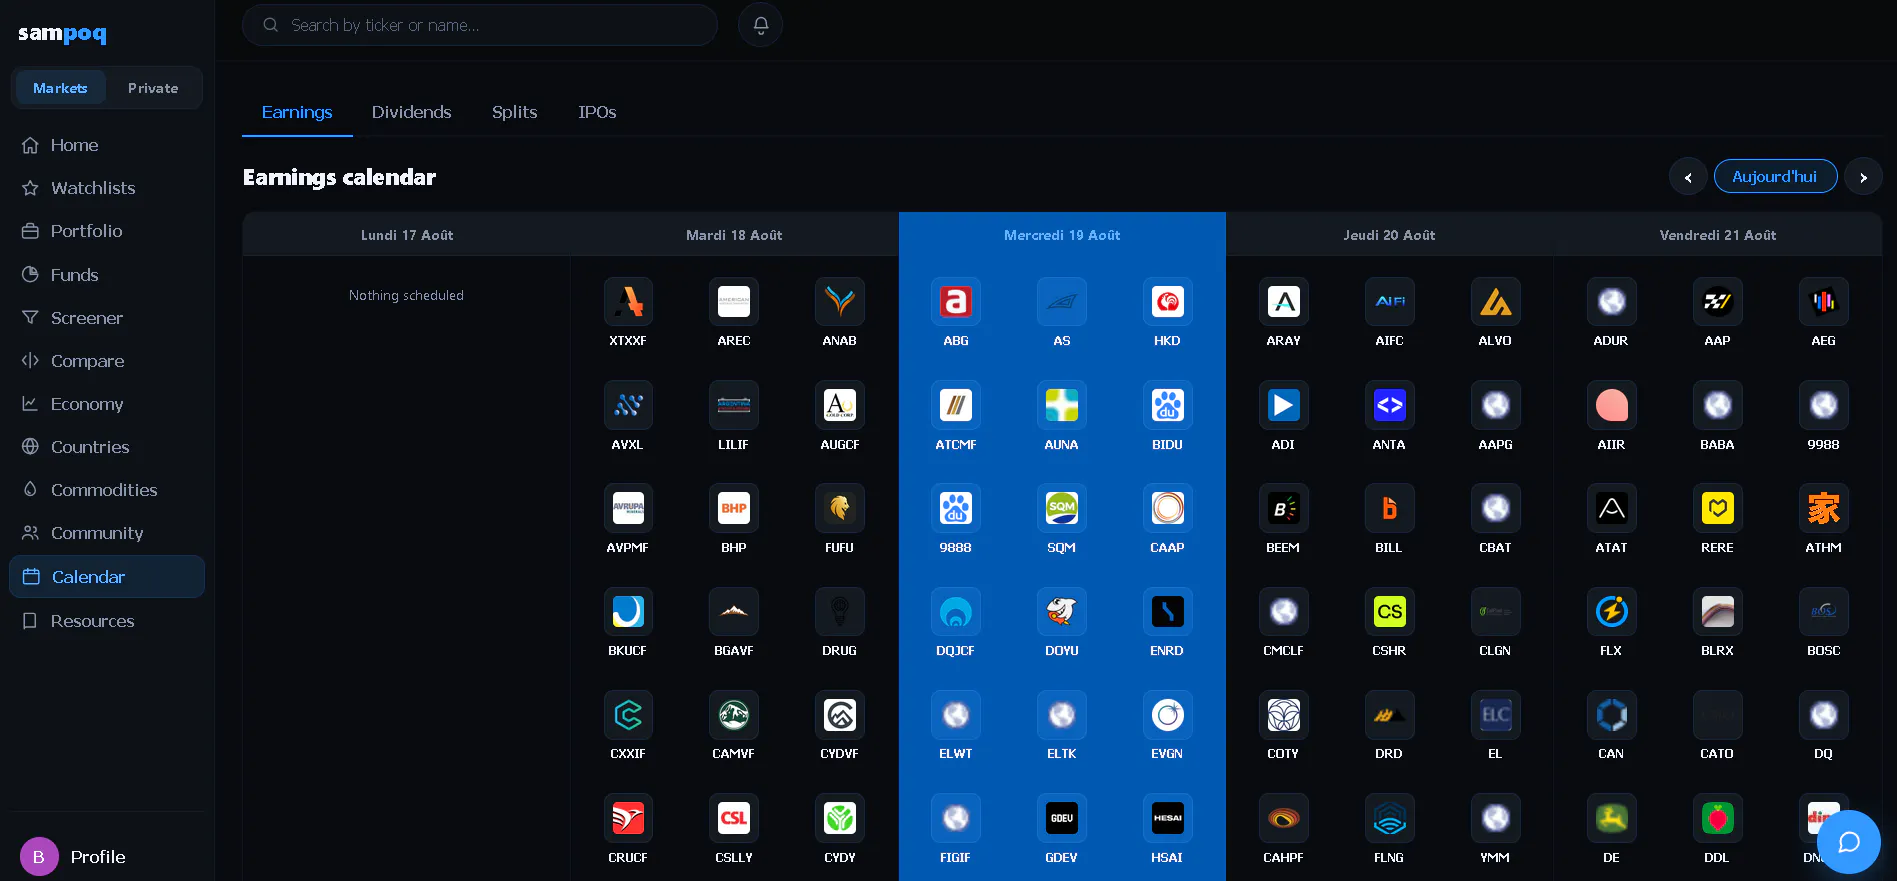
Task: Select the HKD stock icon
Action: click(1167, 302)
